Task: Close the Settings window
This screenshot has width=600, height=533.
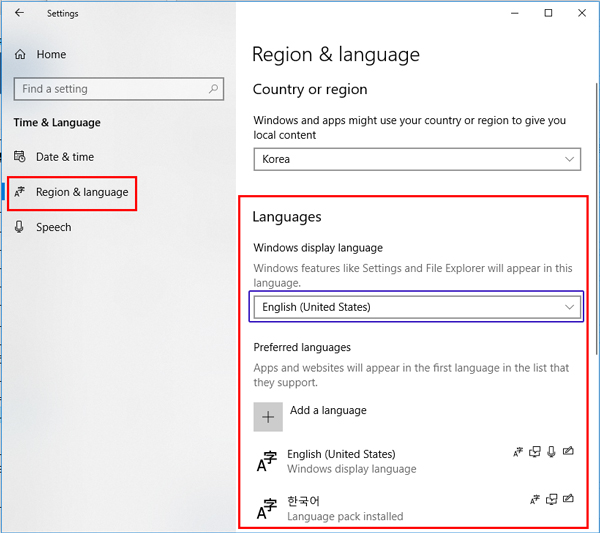Action: [x=582, y=13]
